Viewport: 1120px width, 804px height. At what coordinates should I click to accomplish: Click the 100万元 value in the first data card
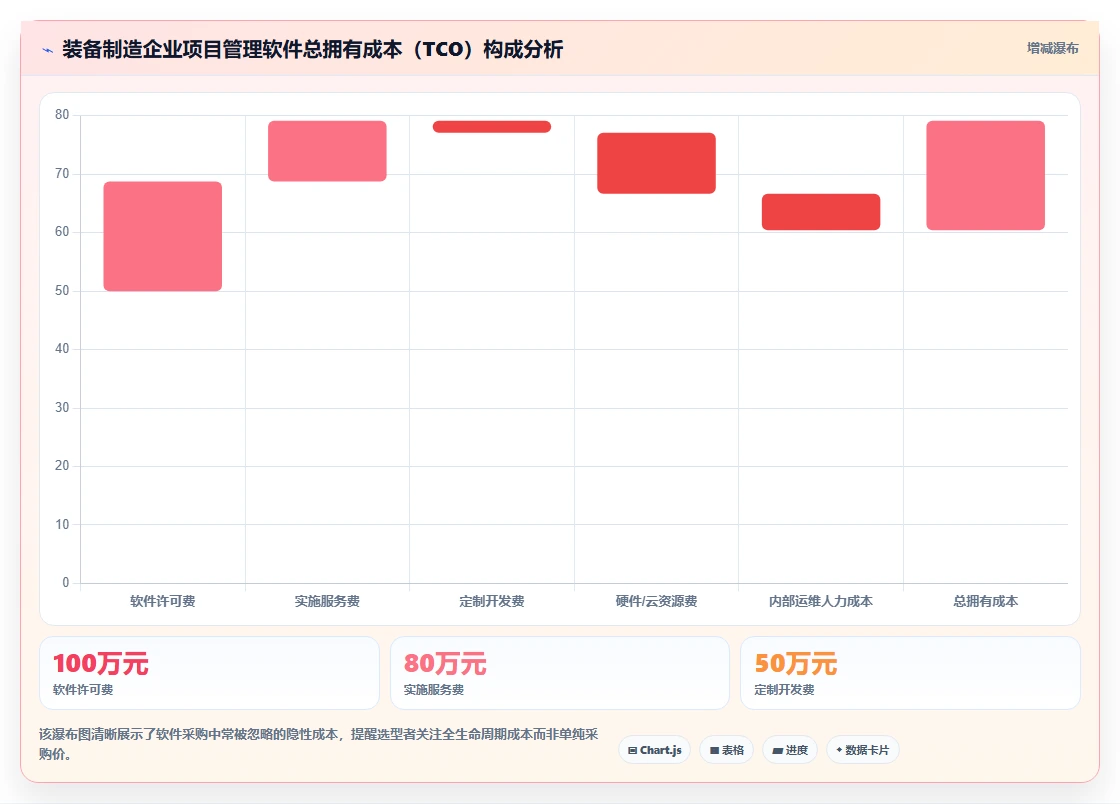(x=101, y=663)
